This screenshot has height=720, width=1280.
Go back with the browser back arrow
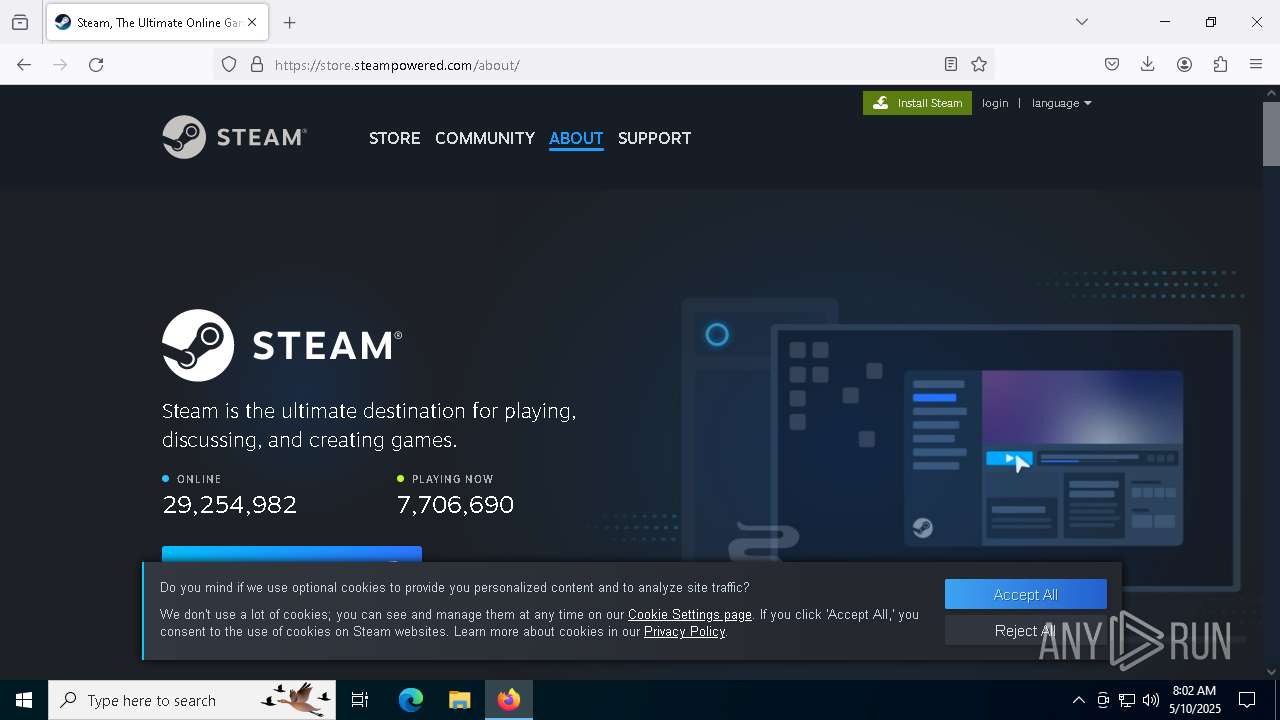[24, 64]
